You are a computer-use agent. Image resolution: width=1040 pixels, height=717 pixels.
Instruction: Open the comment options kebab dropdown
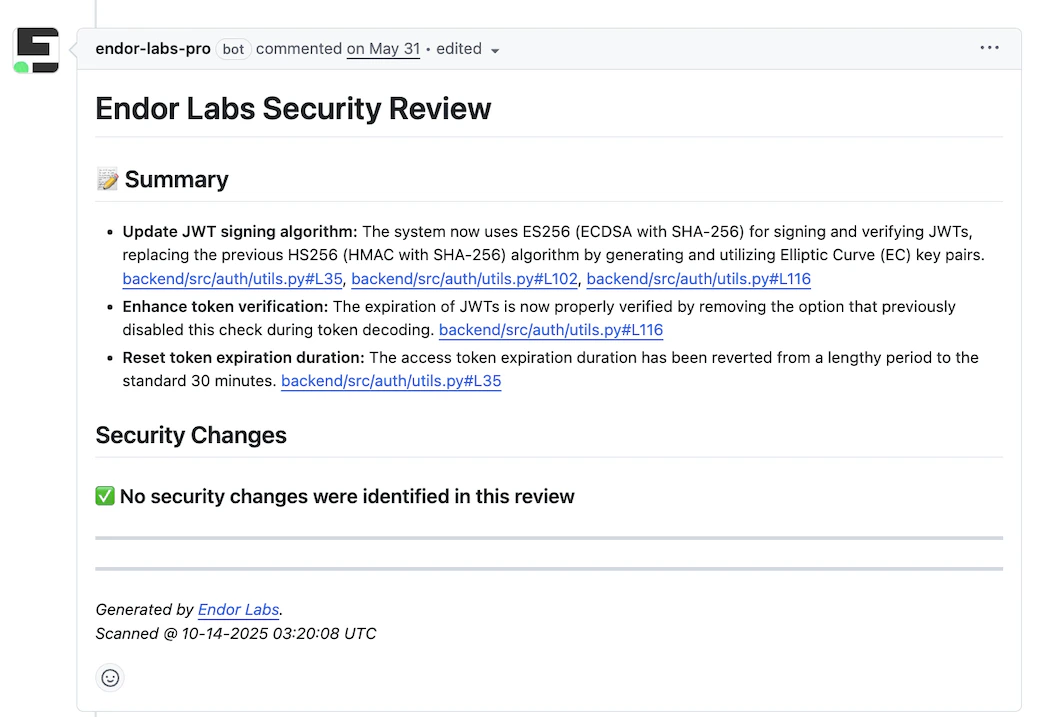(989, 47)
